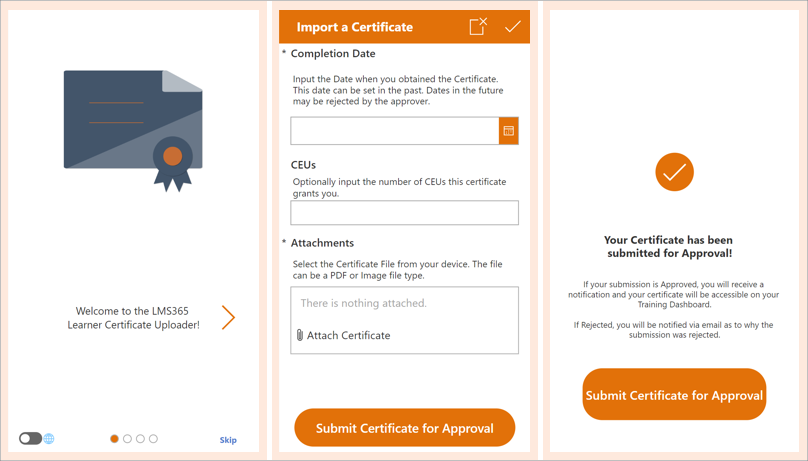Click the paperclip Attach Certificate icon
The width and height of the screenshot is (808, 461).
click(x=300, y=336)
